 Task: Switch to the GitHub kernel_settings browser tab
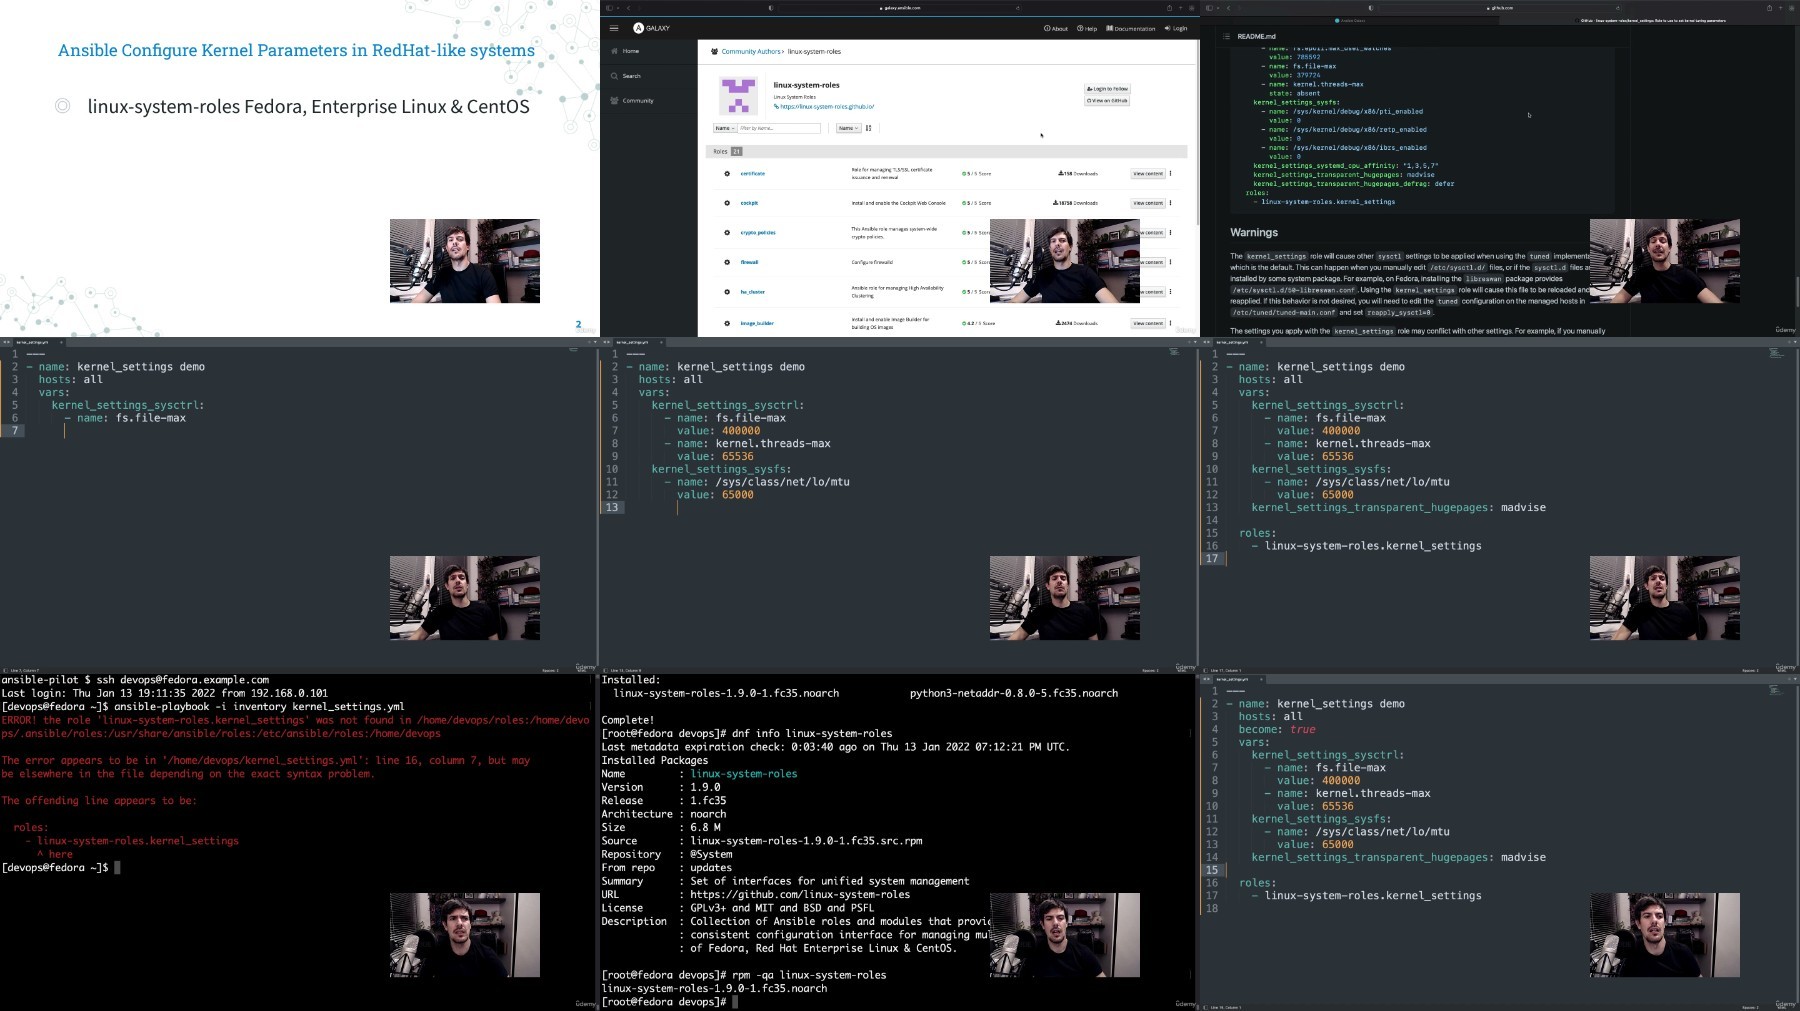tap(1649, 20)
